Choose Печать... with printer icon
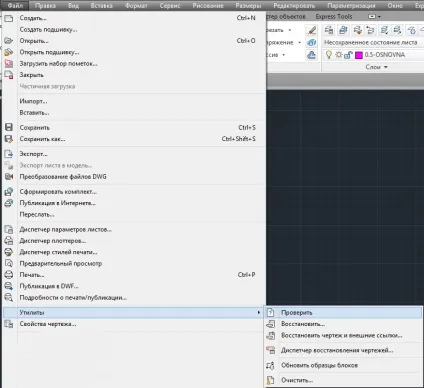This screenshot has height=388, width=424. 133,275
